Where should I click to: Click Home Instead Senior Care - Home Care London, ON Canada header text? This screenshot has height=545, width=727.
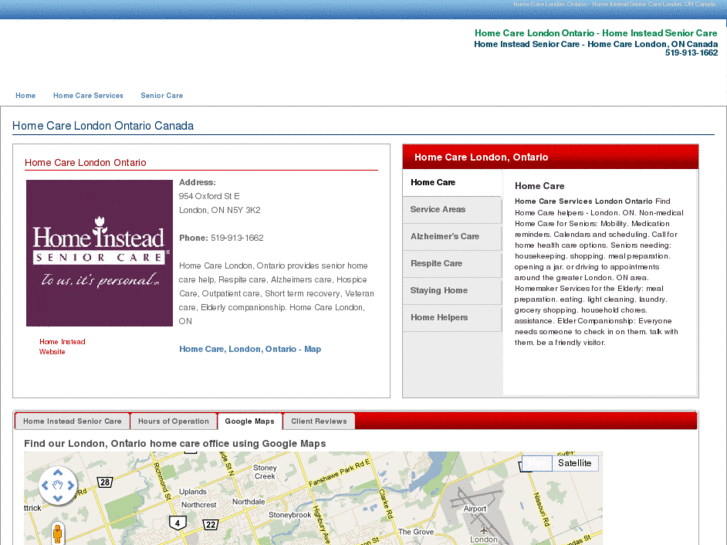point(596,44)
